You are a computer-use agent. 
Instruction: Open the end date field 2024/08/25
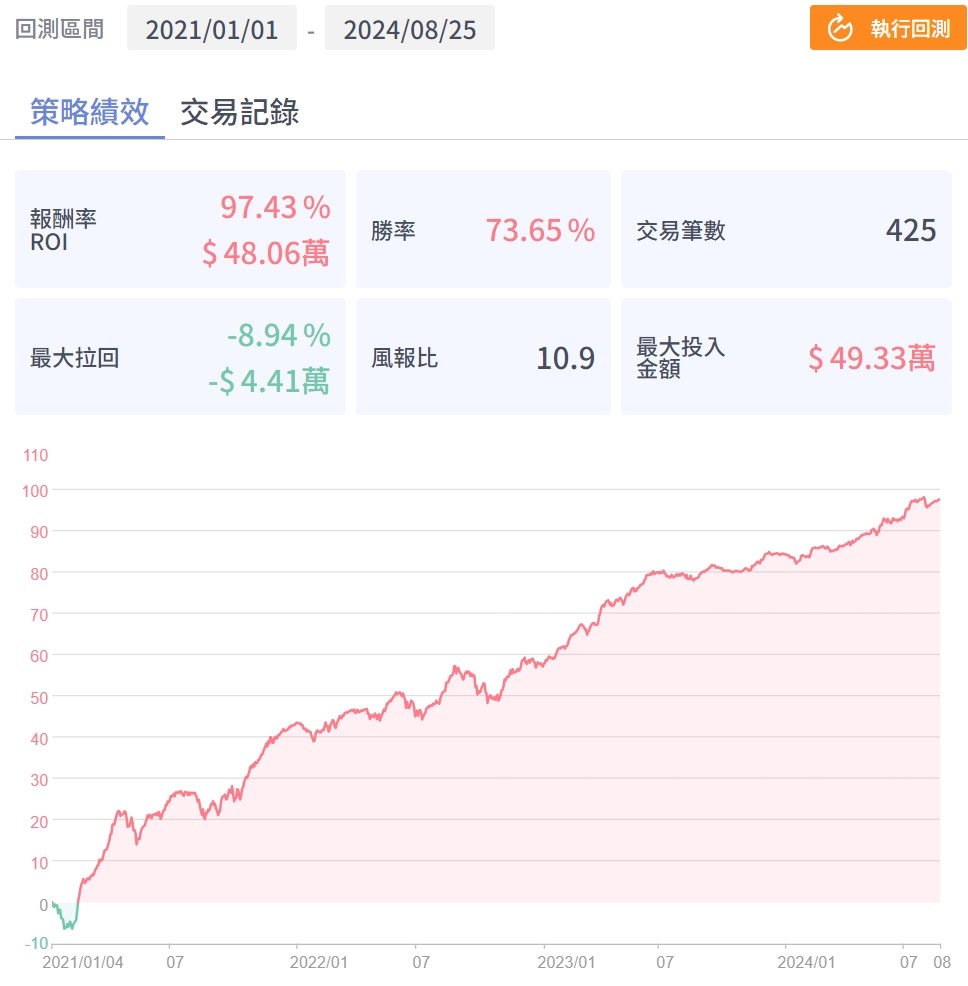tap(410, 29)
